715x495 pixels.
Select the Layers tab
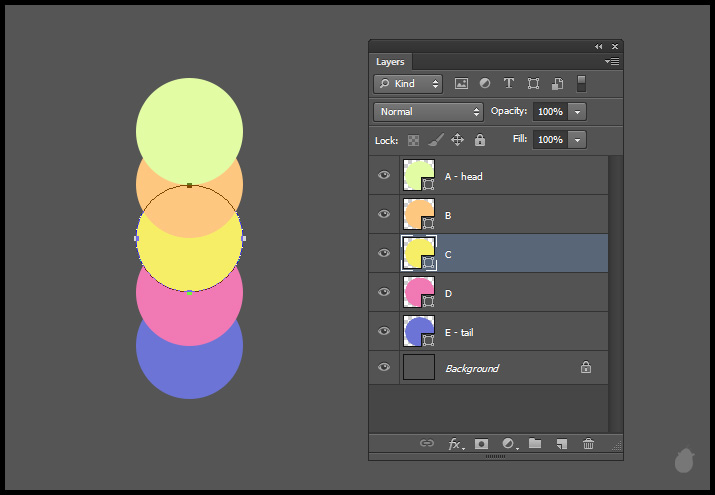[390, 62]
